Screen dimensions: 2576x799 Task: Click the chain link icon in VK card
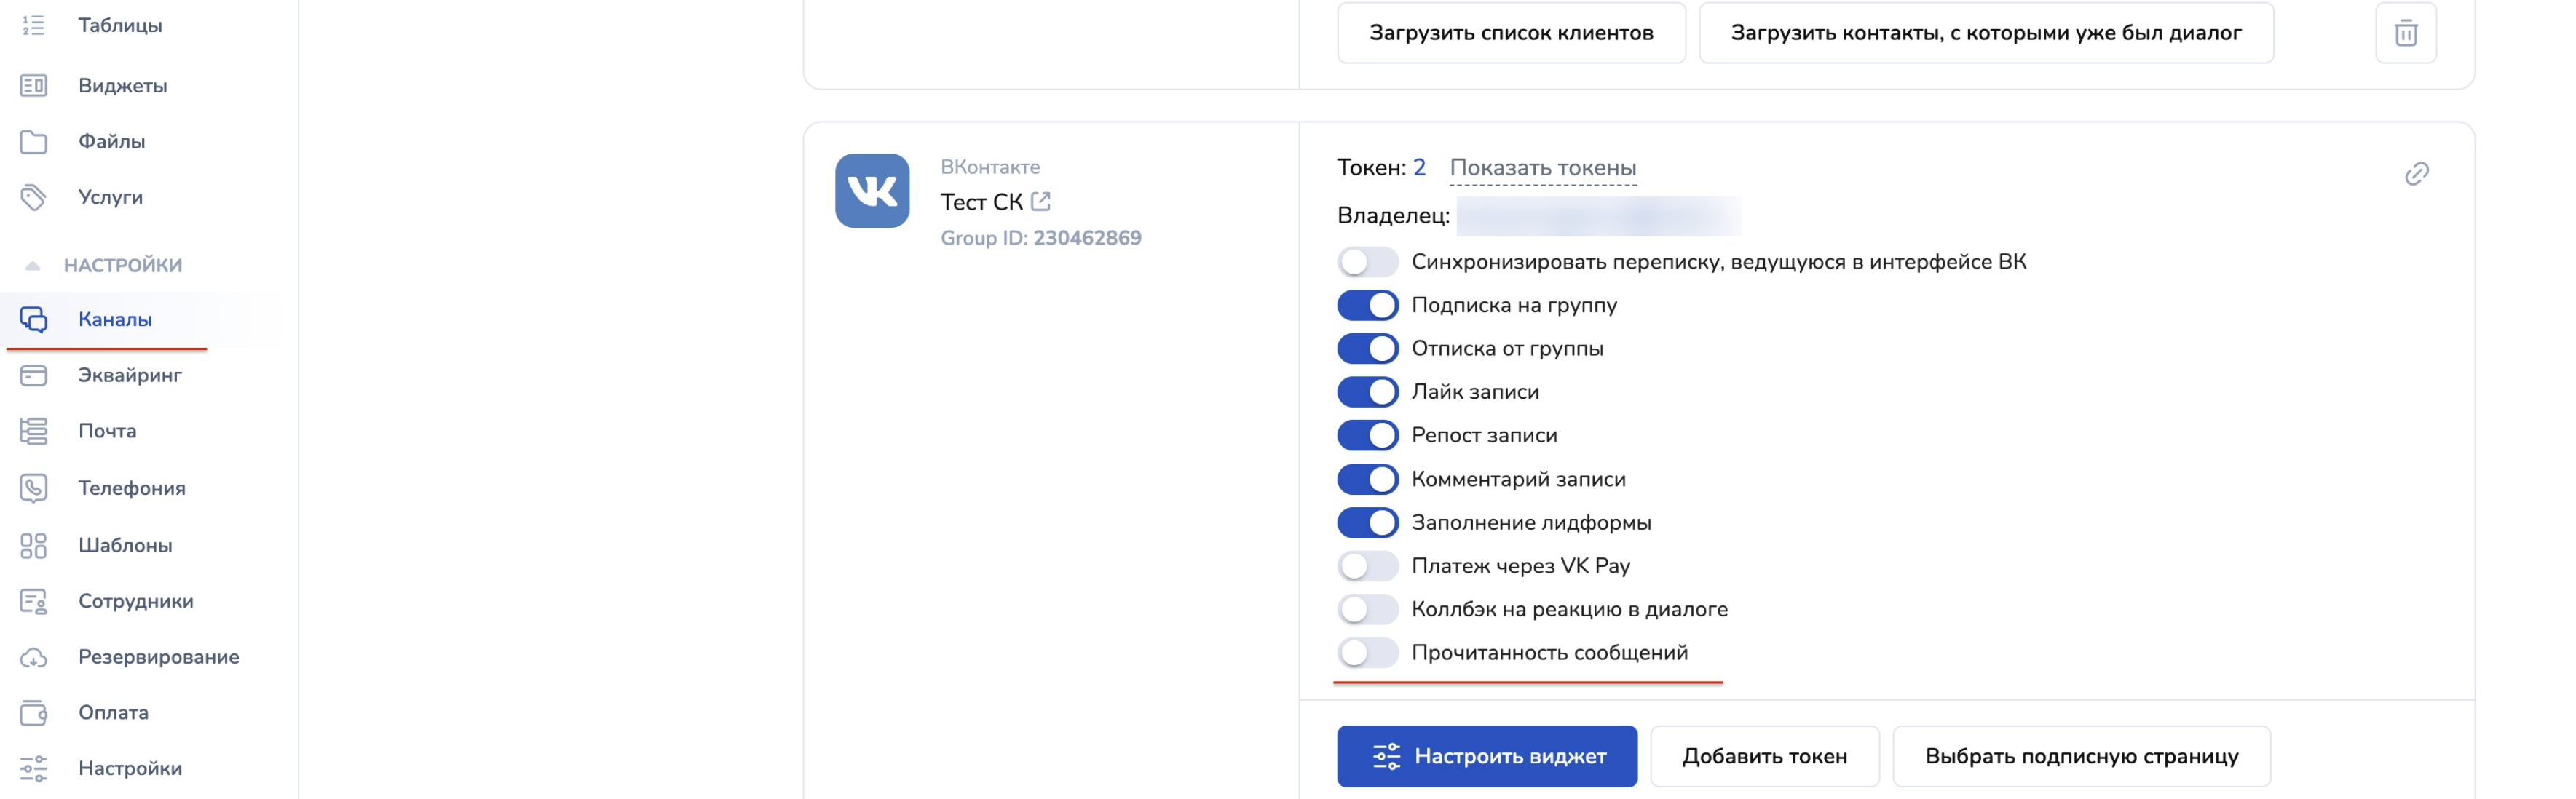click(x=2416, y=174)
